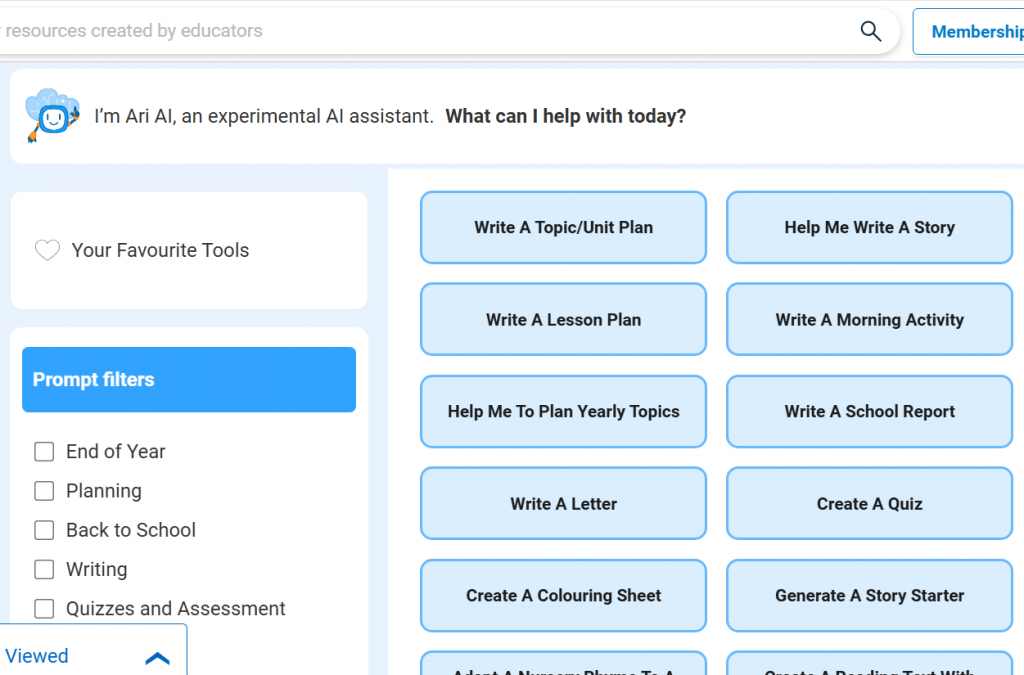Open the Membership button

tap(972, 32)
